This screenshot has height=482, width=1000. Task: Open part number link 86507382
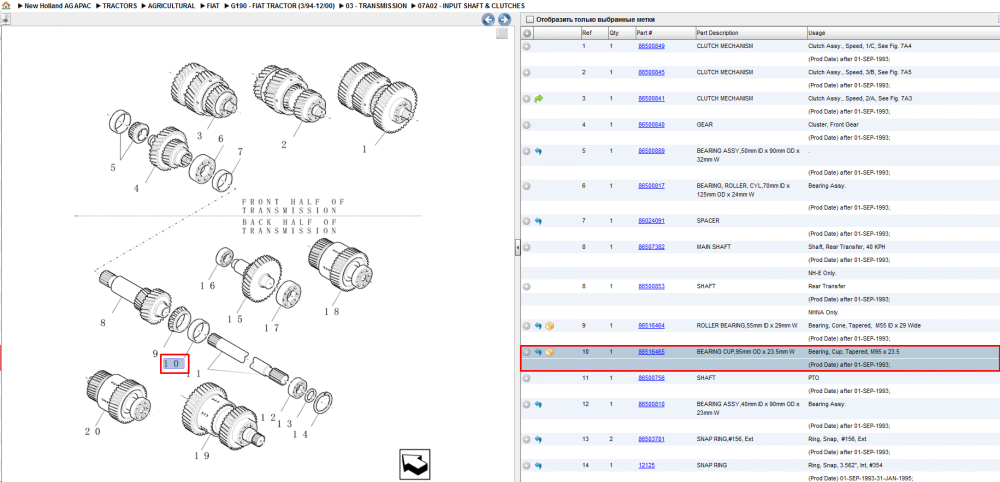pyautogui.click(x=651, y=247)
